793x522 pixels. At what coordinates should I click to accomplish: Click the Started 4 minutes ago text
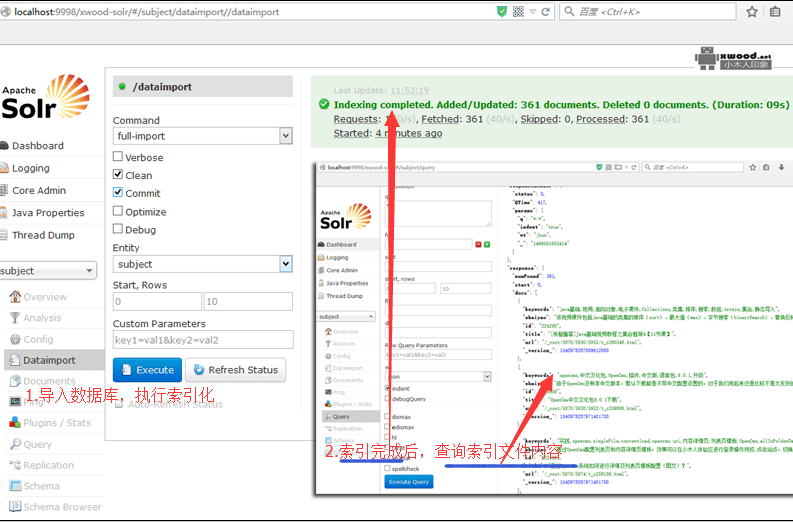click(x=388, y=133)
